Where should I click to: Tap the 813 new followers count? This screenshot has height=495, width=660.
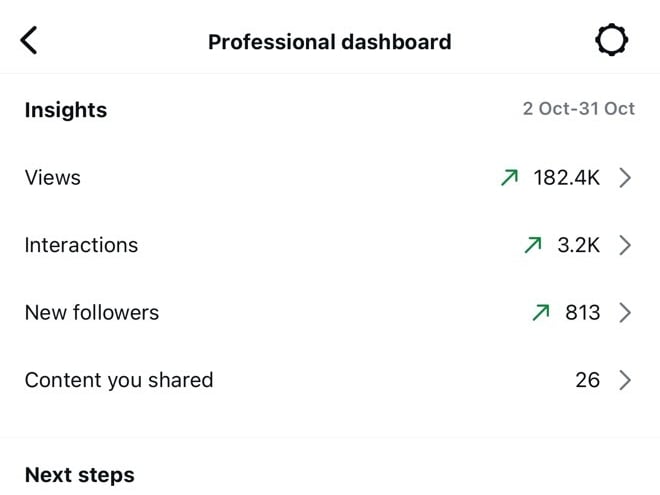tap(583, 312)
